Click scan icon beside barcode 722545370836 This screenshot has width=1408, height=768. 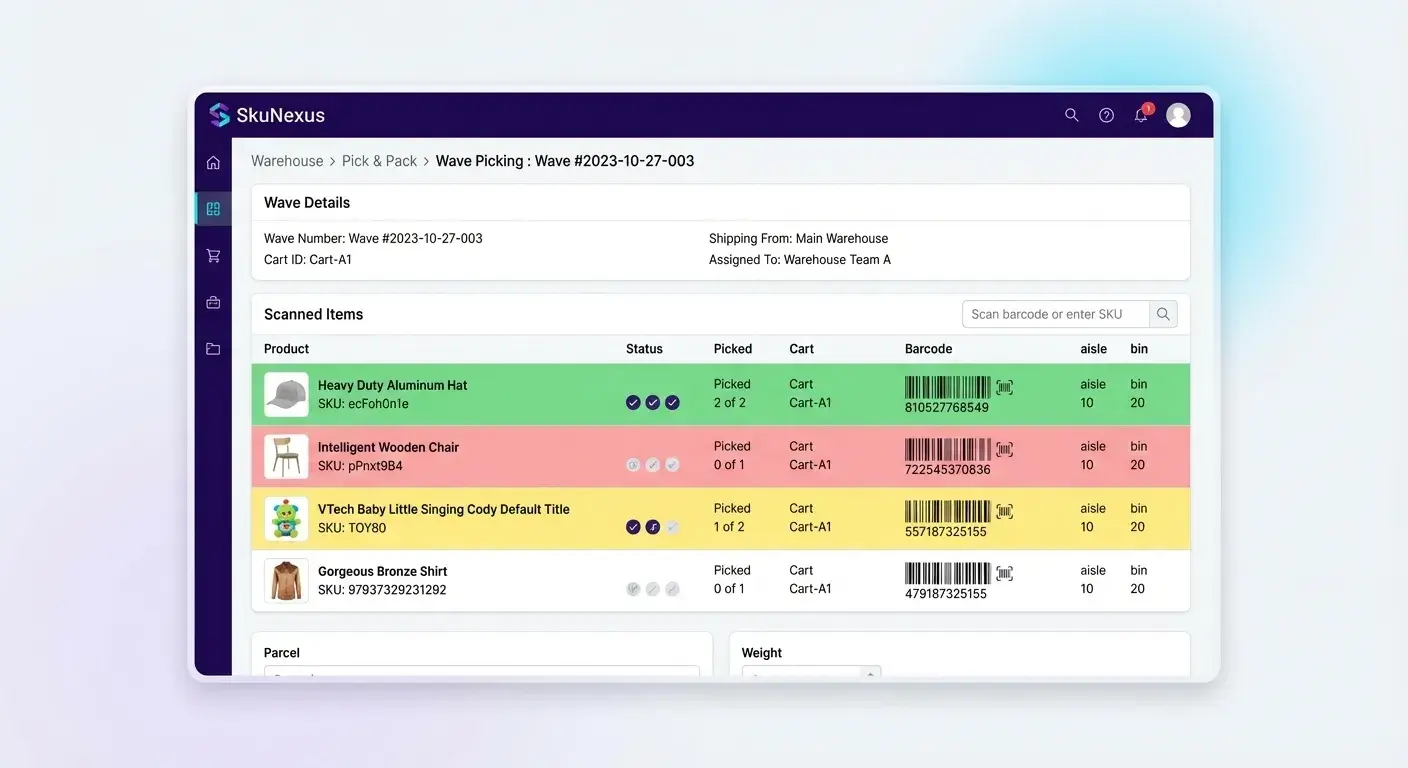click(1005, 450)
